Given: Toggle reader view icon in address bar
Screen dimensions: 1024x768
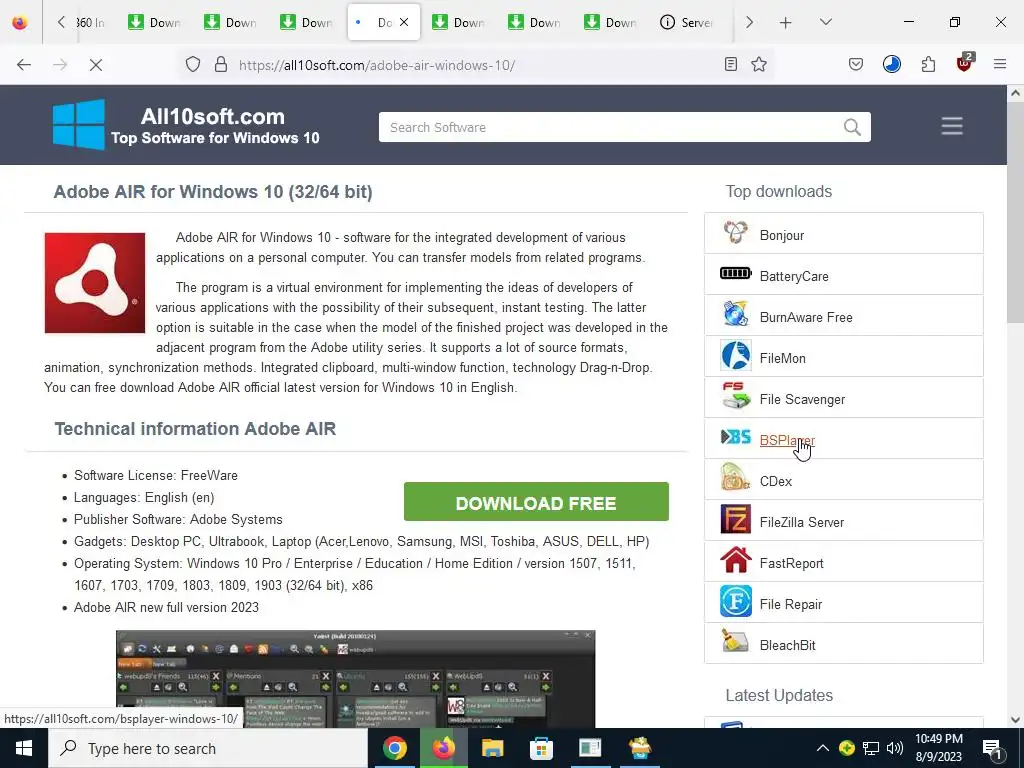Looking at the screenshot, I should pos(731,64).
